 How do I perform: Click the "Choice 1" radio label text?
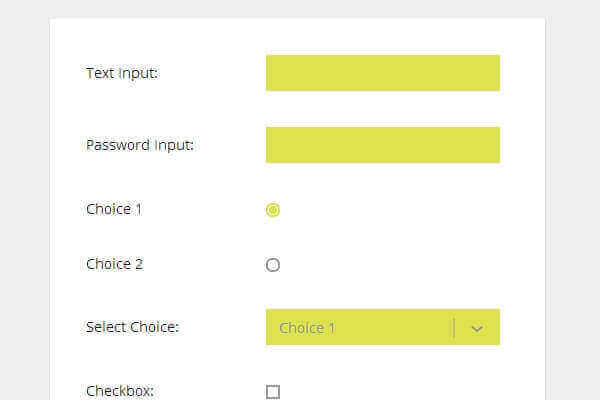(x=114, y=209)
